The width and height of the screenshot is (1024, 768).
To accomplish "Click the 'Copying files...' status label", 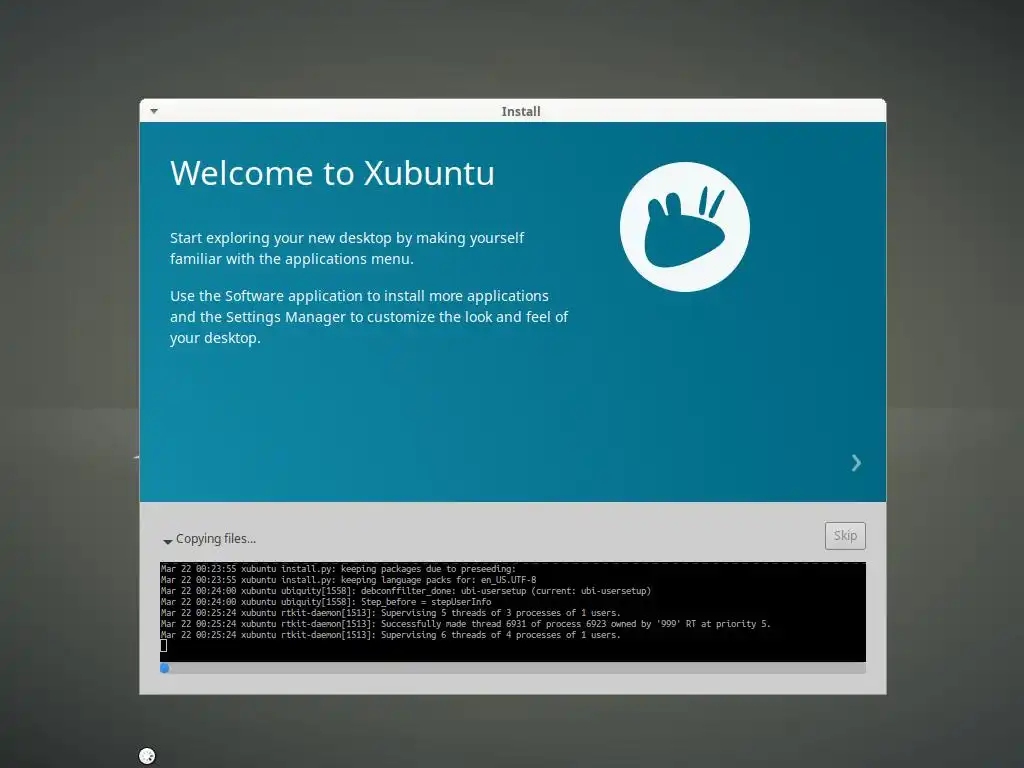I will click(x=216, y=539).
